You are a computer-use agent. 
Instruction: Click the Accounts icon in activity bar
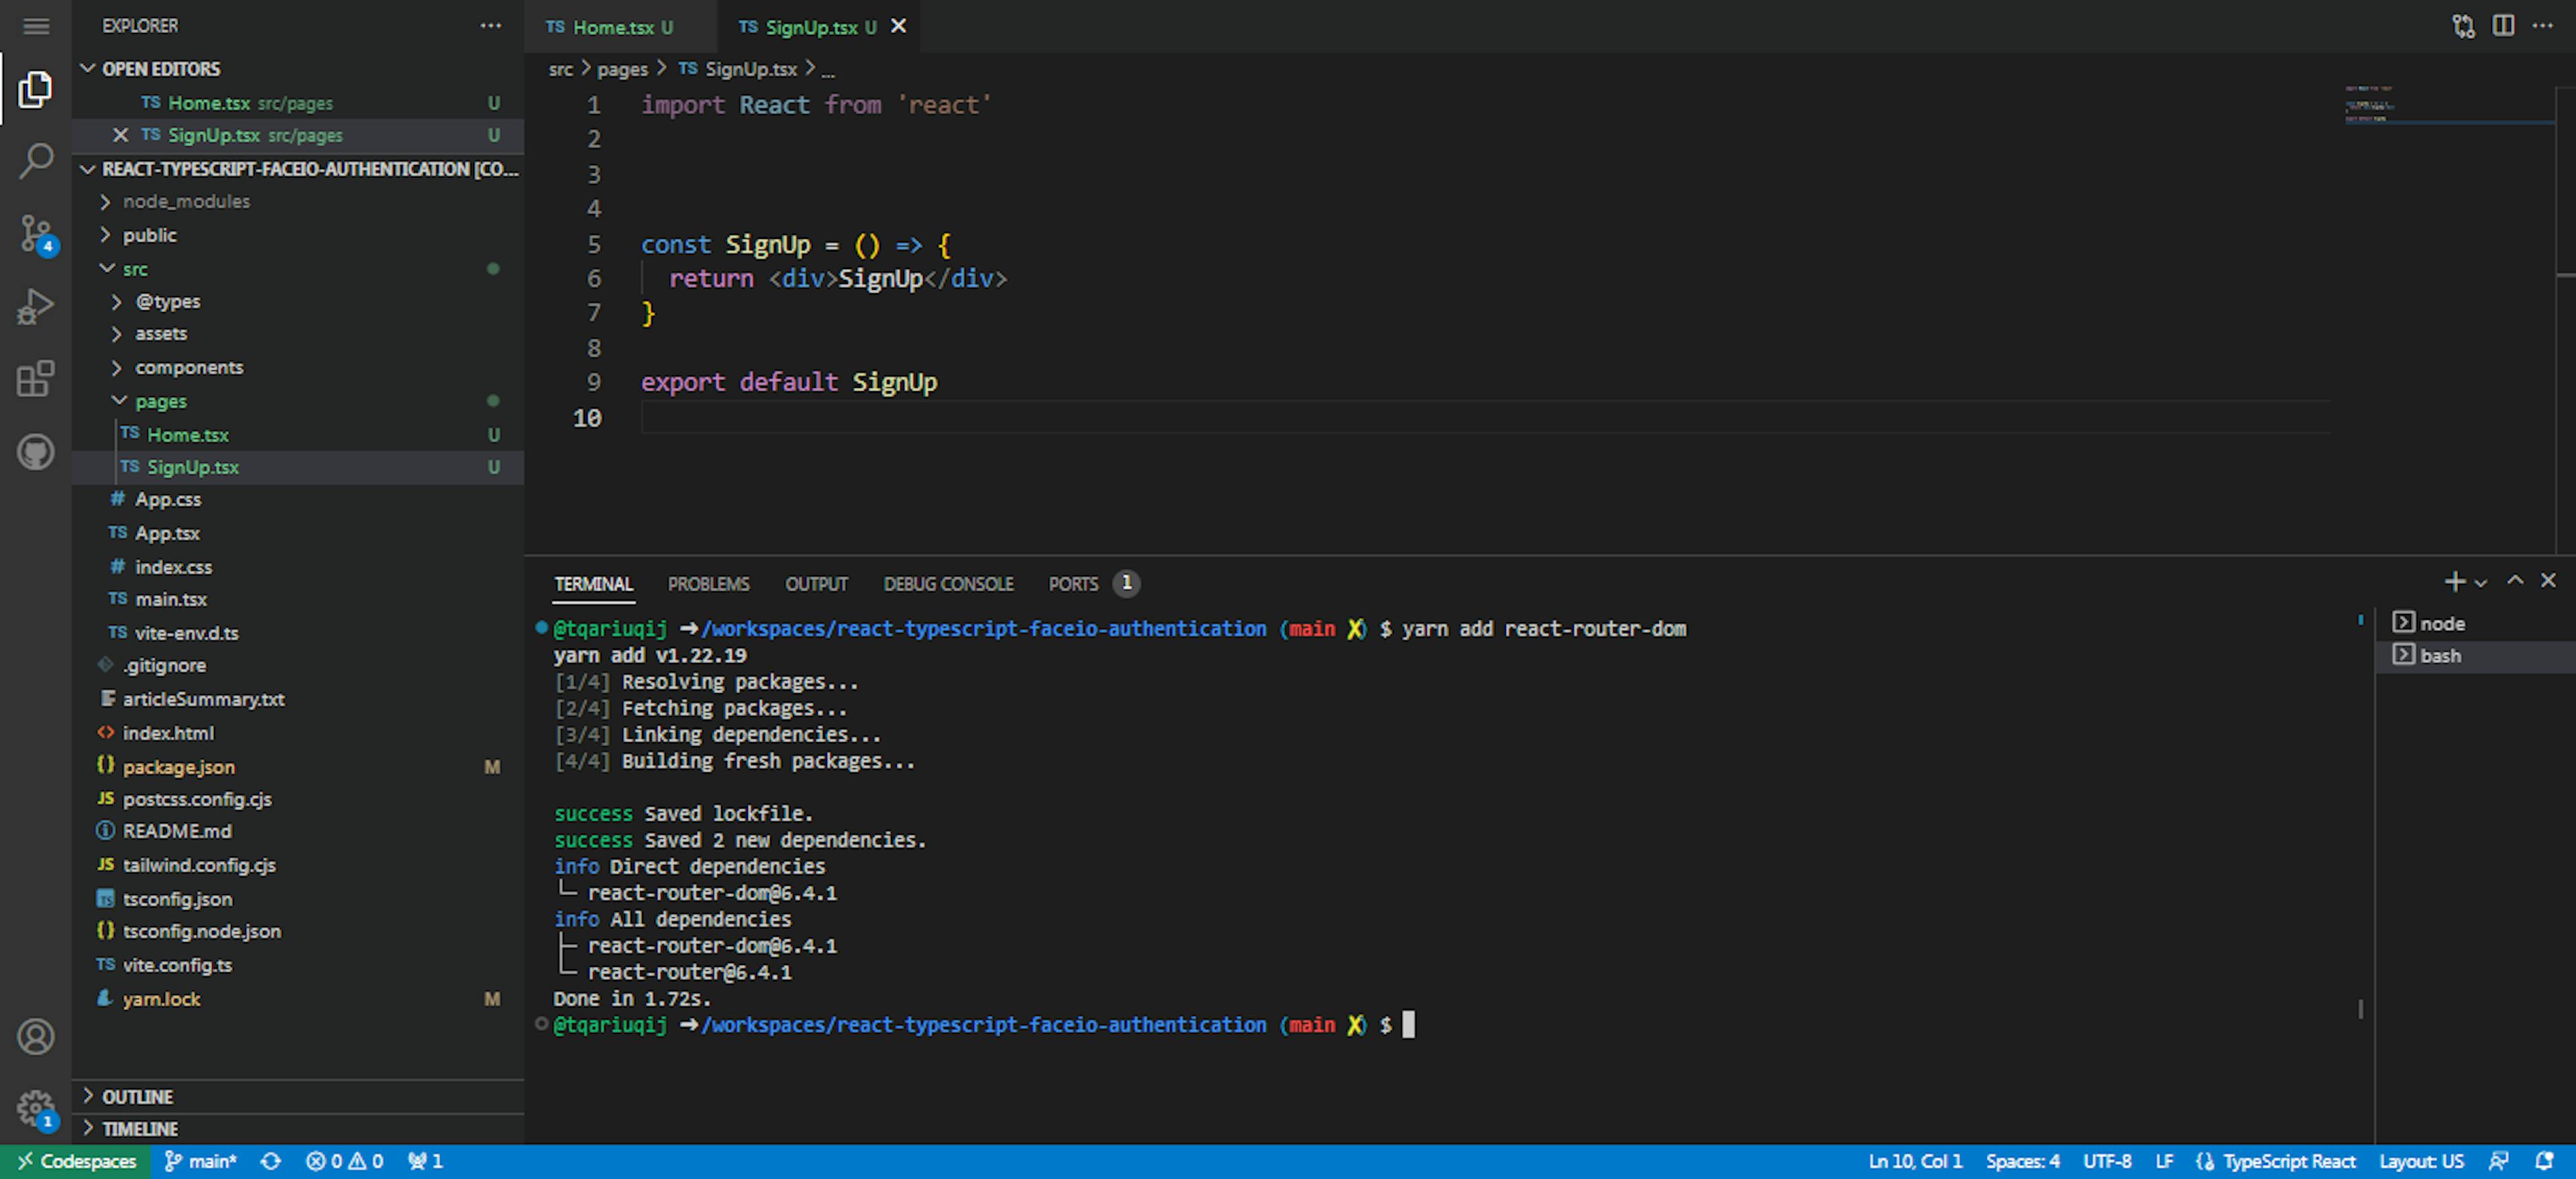click(36, 1036)
